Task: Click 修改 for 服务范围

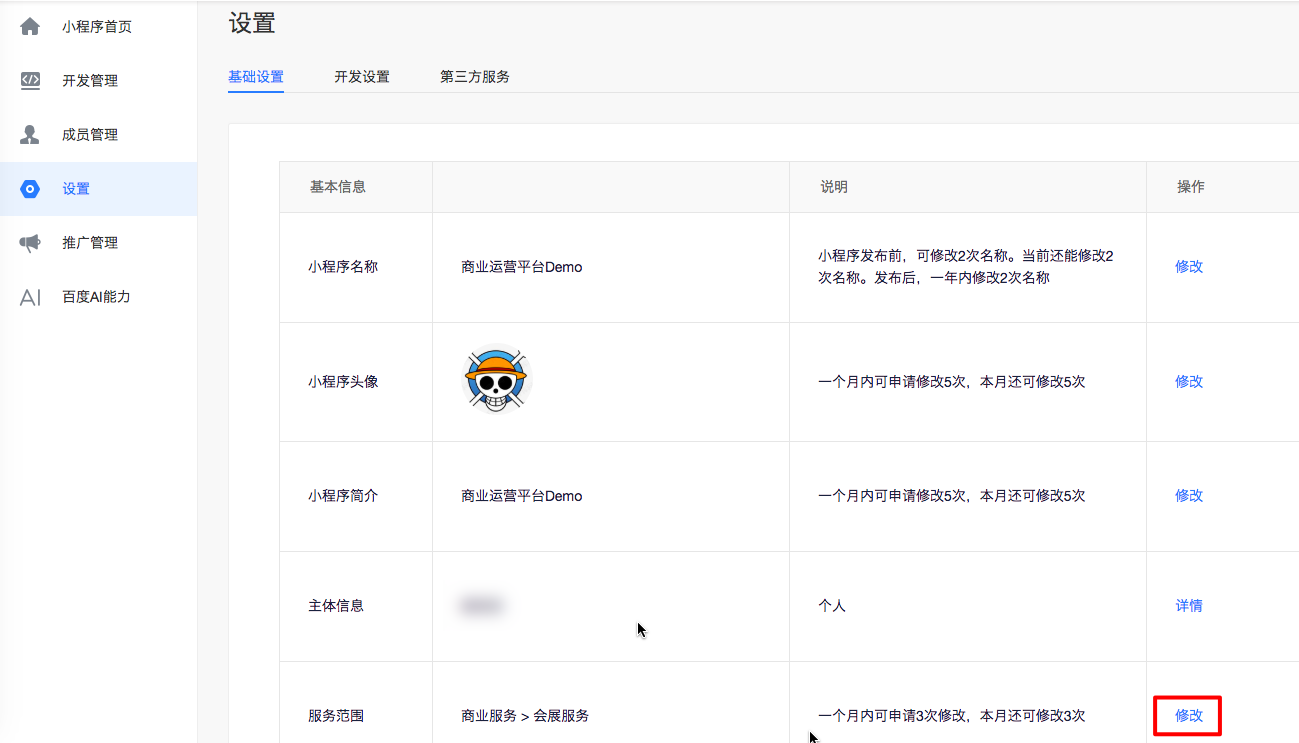Action: [x=1189, y=716]
